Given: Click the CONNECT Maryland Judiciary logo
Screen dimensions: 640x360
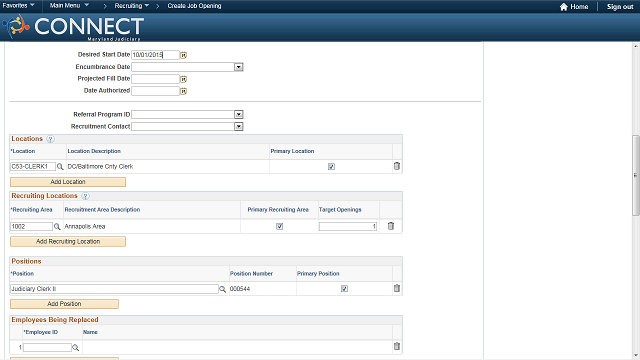Looking at the screenshot, I should point(73,28).
